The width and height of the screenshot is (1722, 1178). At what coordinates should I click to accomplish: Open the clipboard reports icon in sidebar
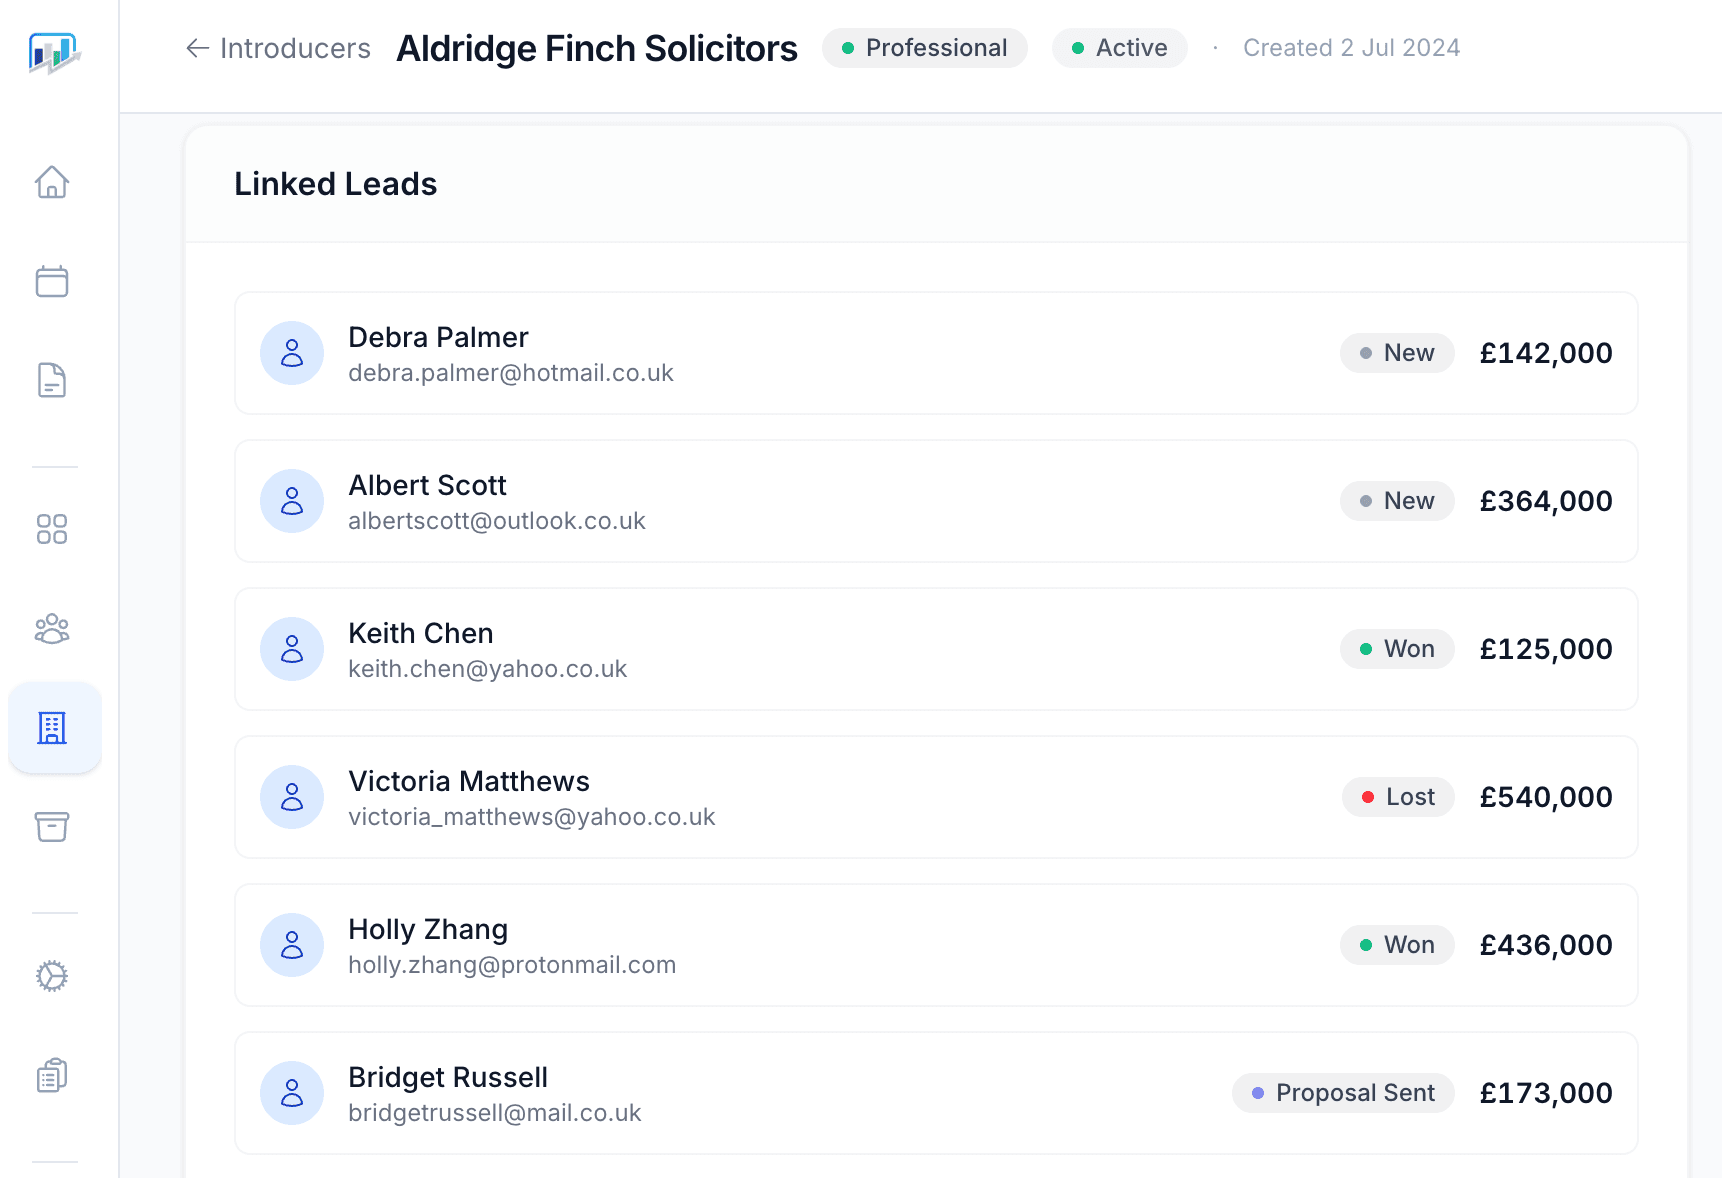(52, 1075)
